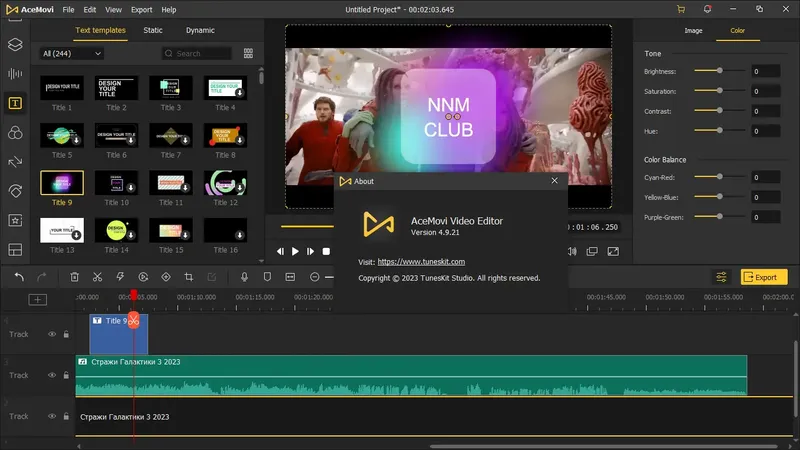Select the Title 12 template thumbnail

(x=225, y=184)
